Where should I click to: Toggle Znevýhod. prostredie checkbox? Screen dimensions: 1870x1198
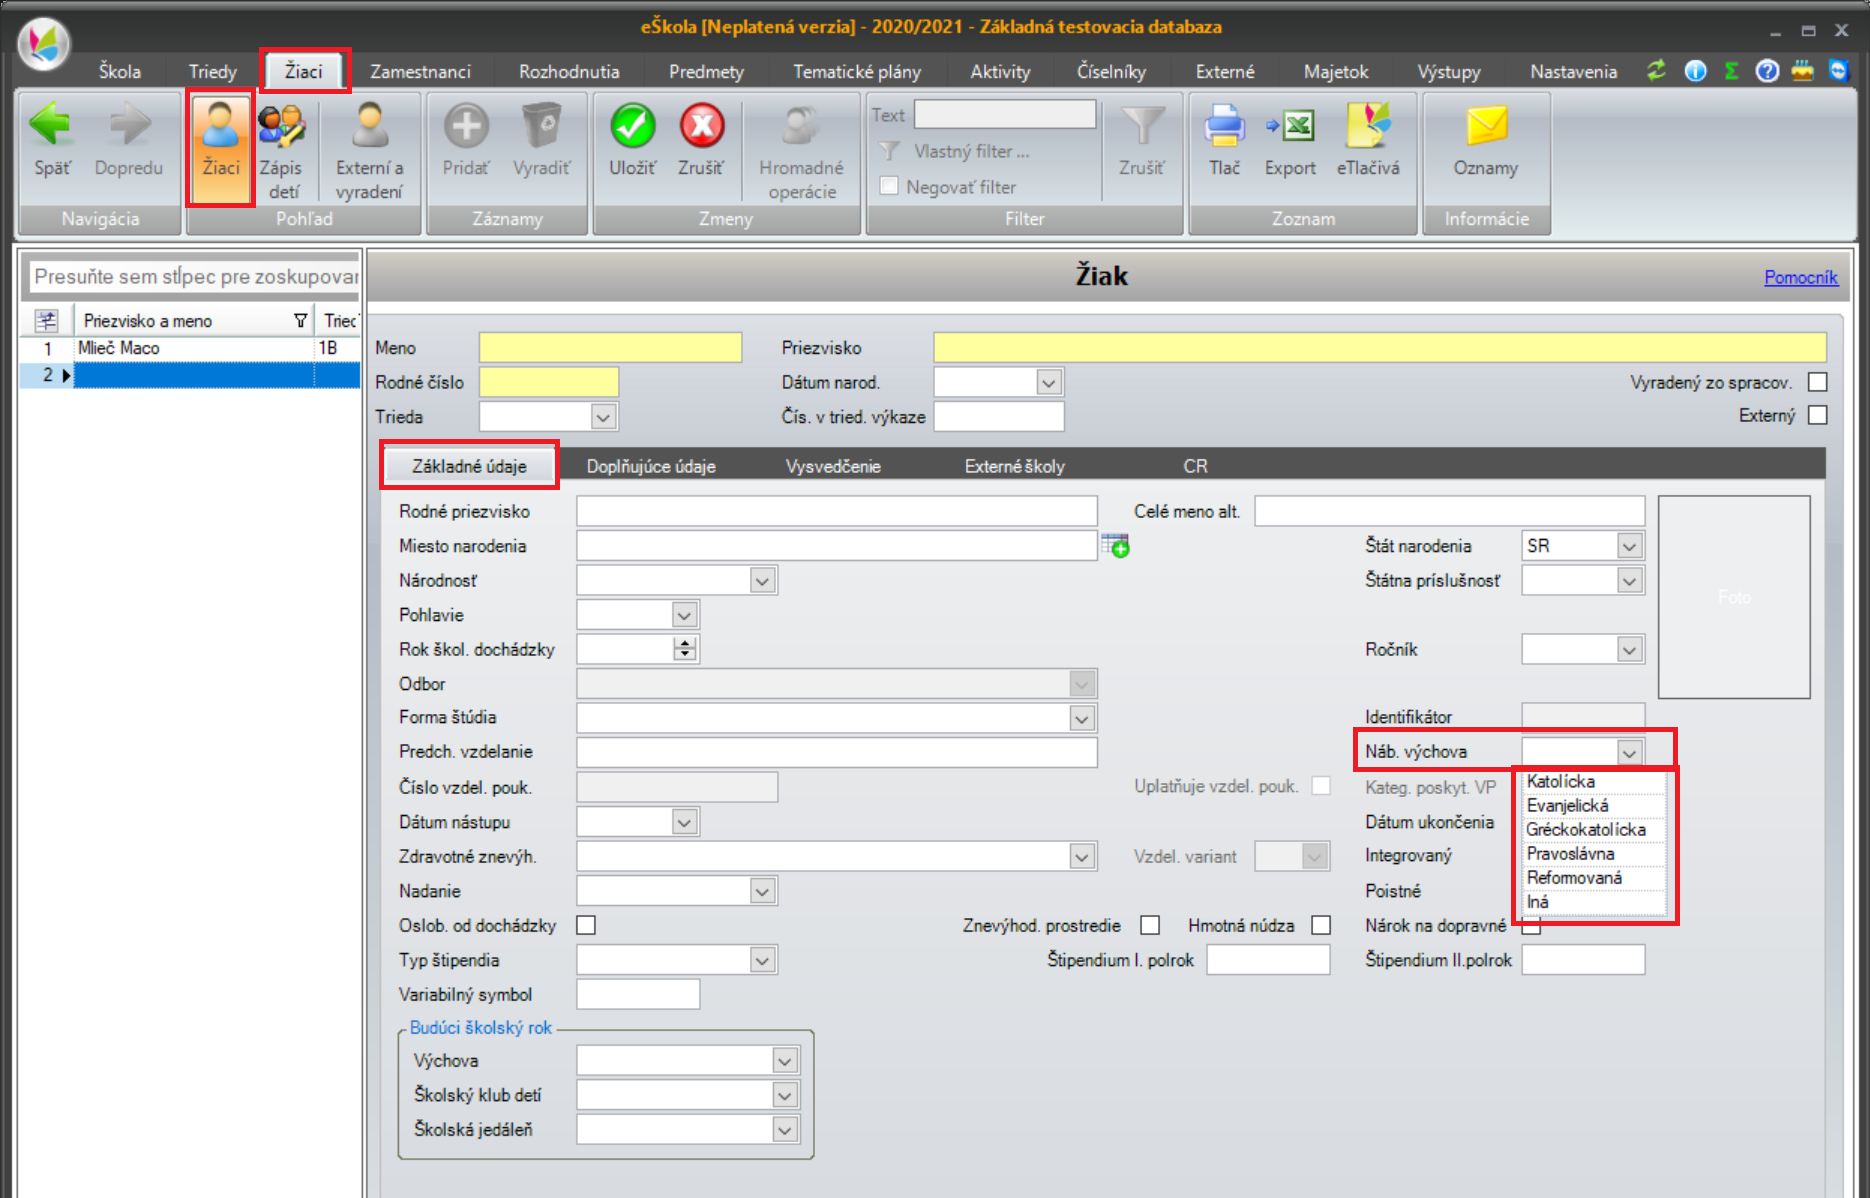[1150, 925]
